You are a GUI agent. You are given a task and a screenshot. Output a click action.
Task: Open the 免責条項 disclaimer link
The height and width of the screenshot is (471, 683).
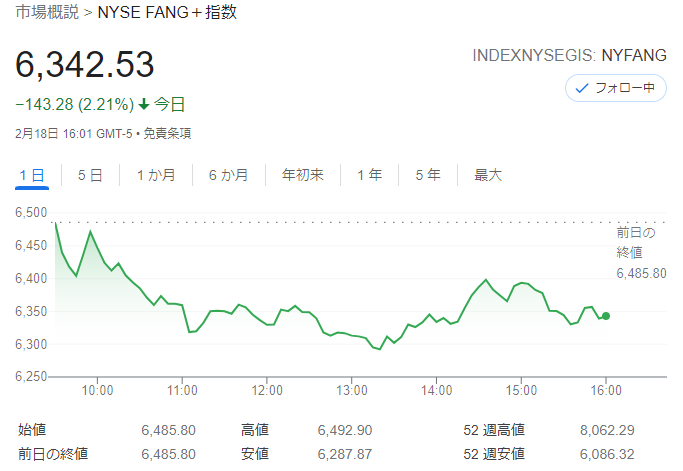167,133
